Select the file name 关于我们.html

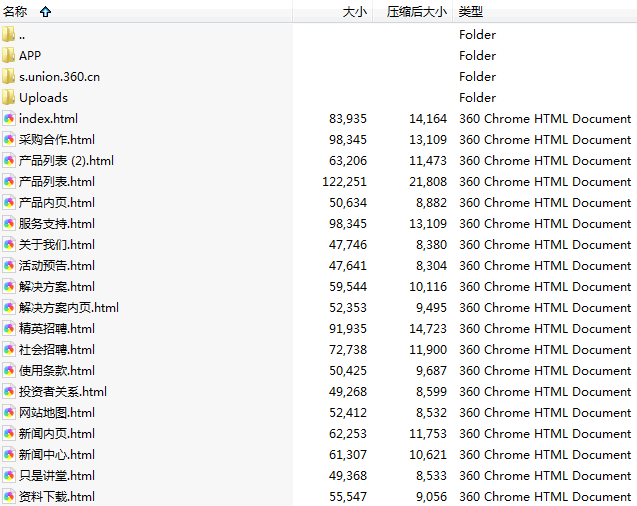click(57, 244)
